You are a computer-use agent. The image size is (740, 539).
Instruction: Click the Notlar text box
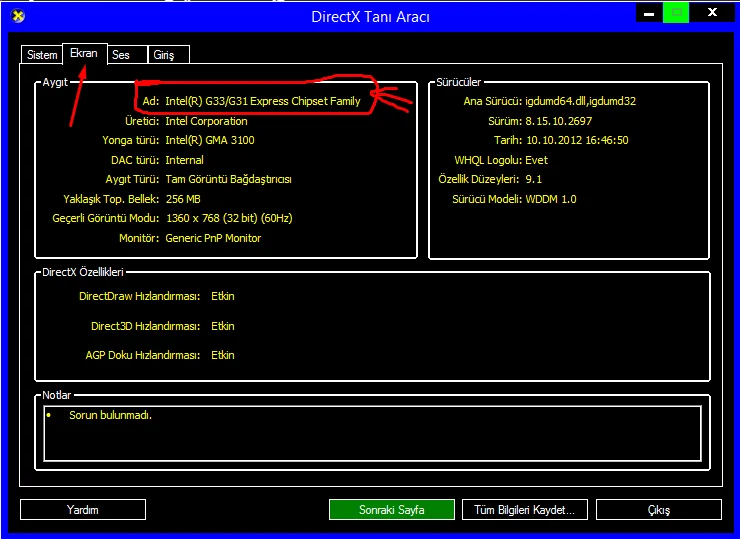(x=372, y=433)
